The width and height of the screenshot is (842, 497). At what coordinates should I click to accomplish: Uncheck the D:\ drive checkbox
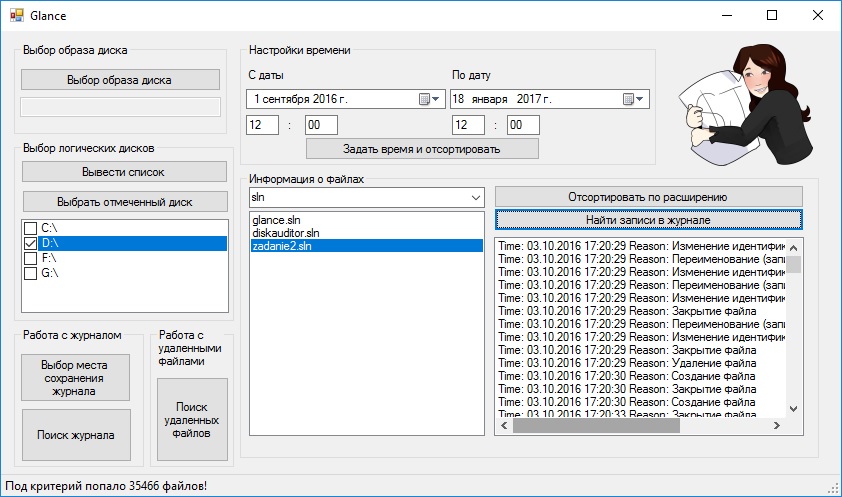tap(31, 243)
